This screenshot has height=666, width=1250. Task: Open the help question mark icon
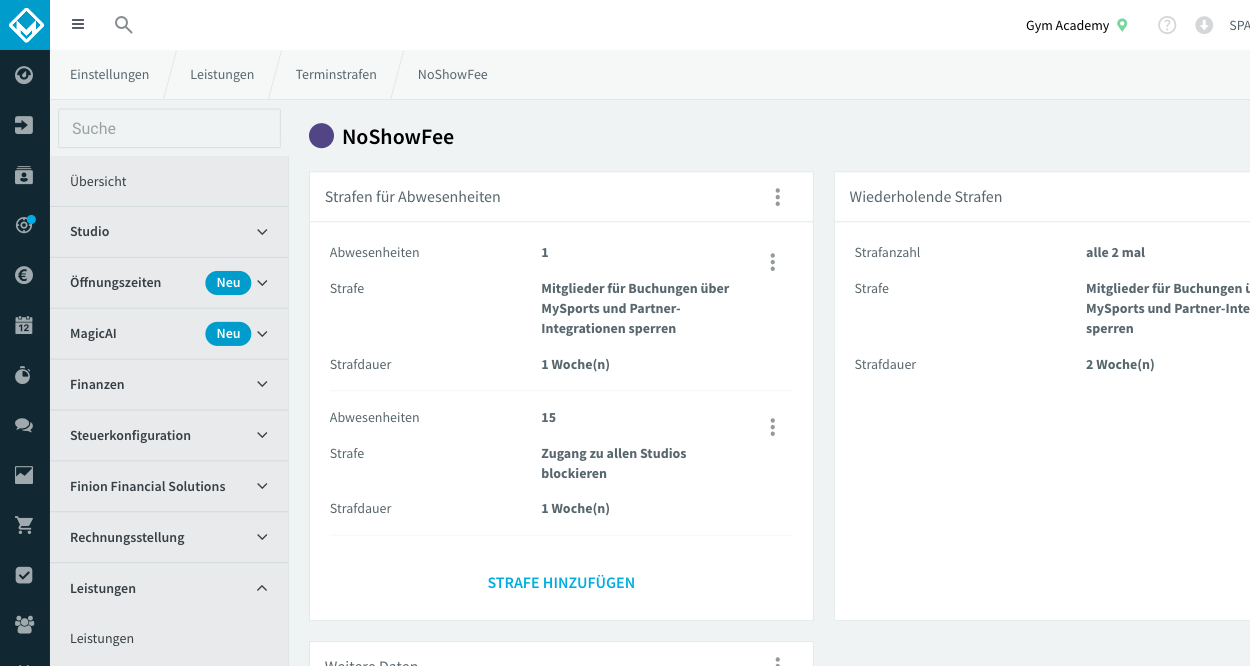click(1167, 25)
